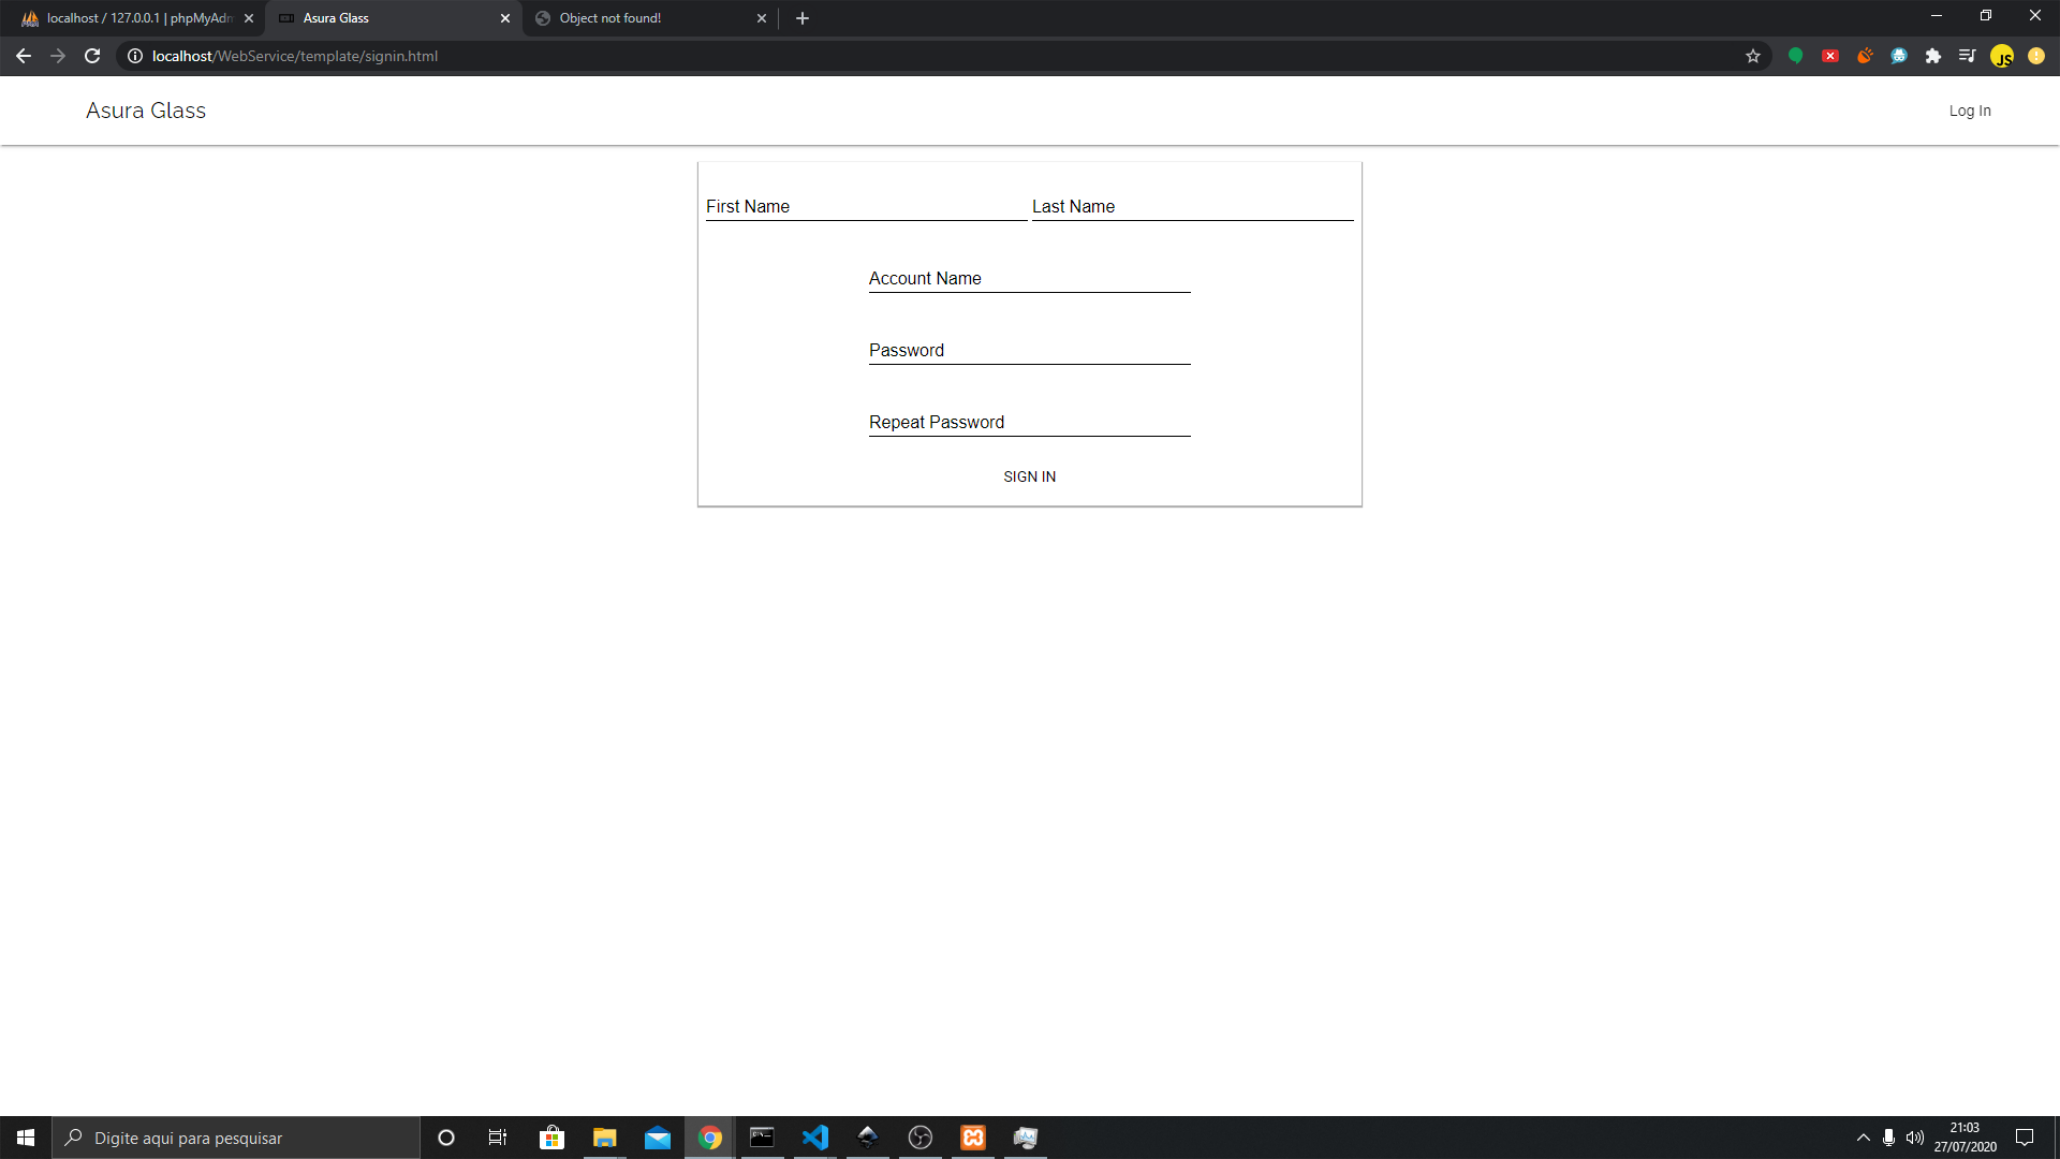Click the Chrome profile avatar icon
Viewport: 2060px width, 1159px height.
(x=2001, y=56)
